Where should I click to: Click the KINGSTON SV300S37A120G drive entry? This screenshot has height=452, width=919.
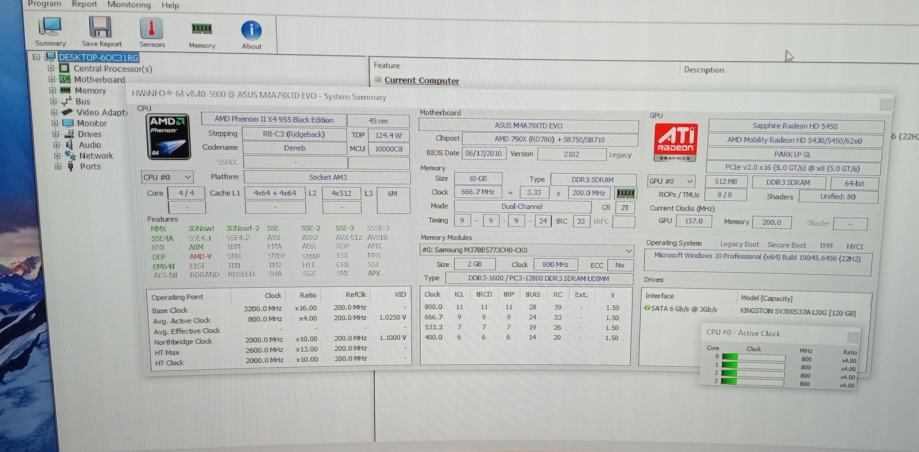coord(798,310)
